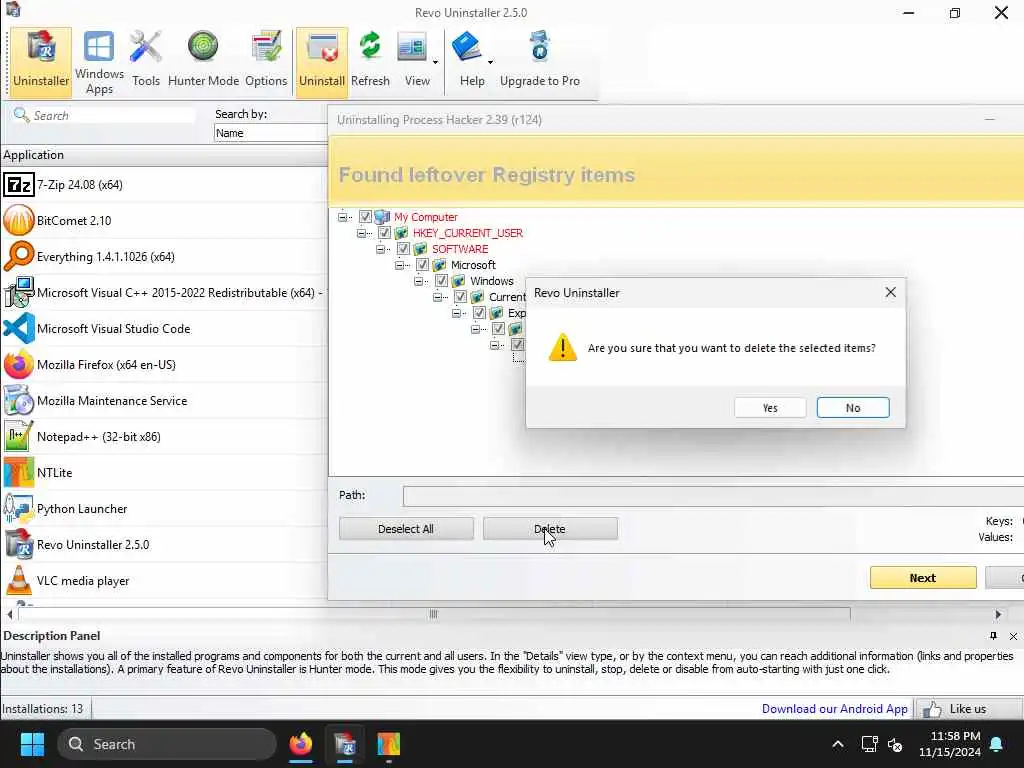
Task: Uncheck the Current key checkbox
Action: (x=460, y=297)
